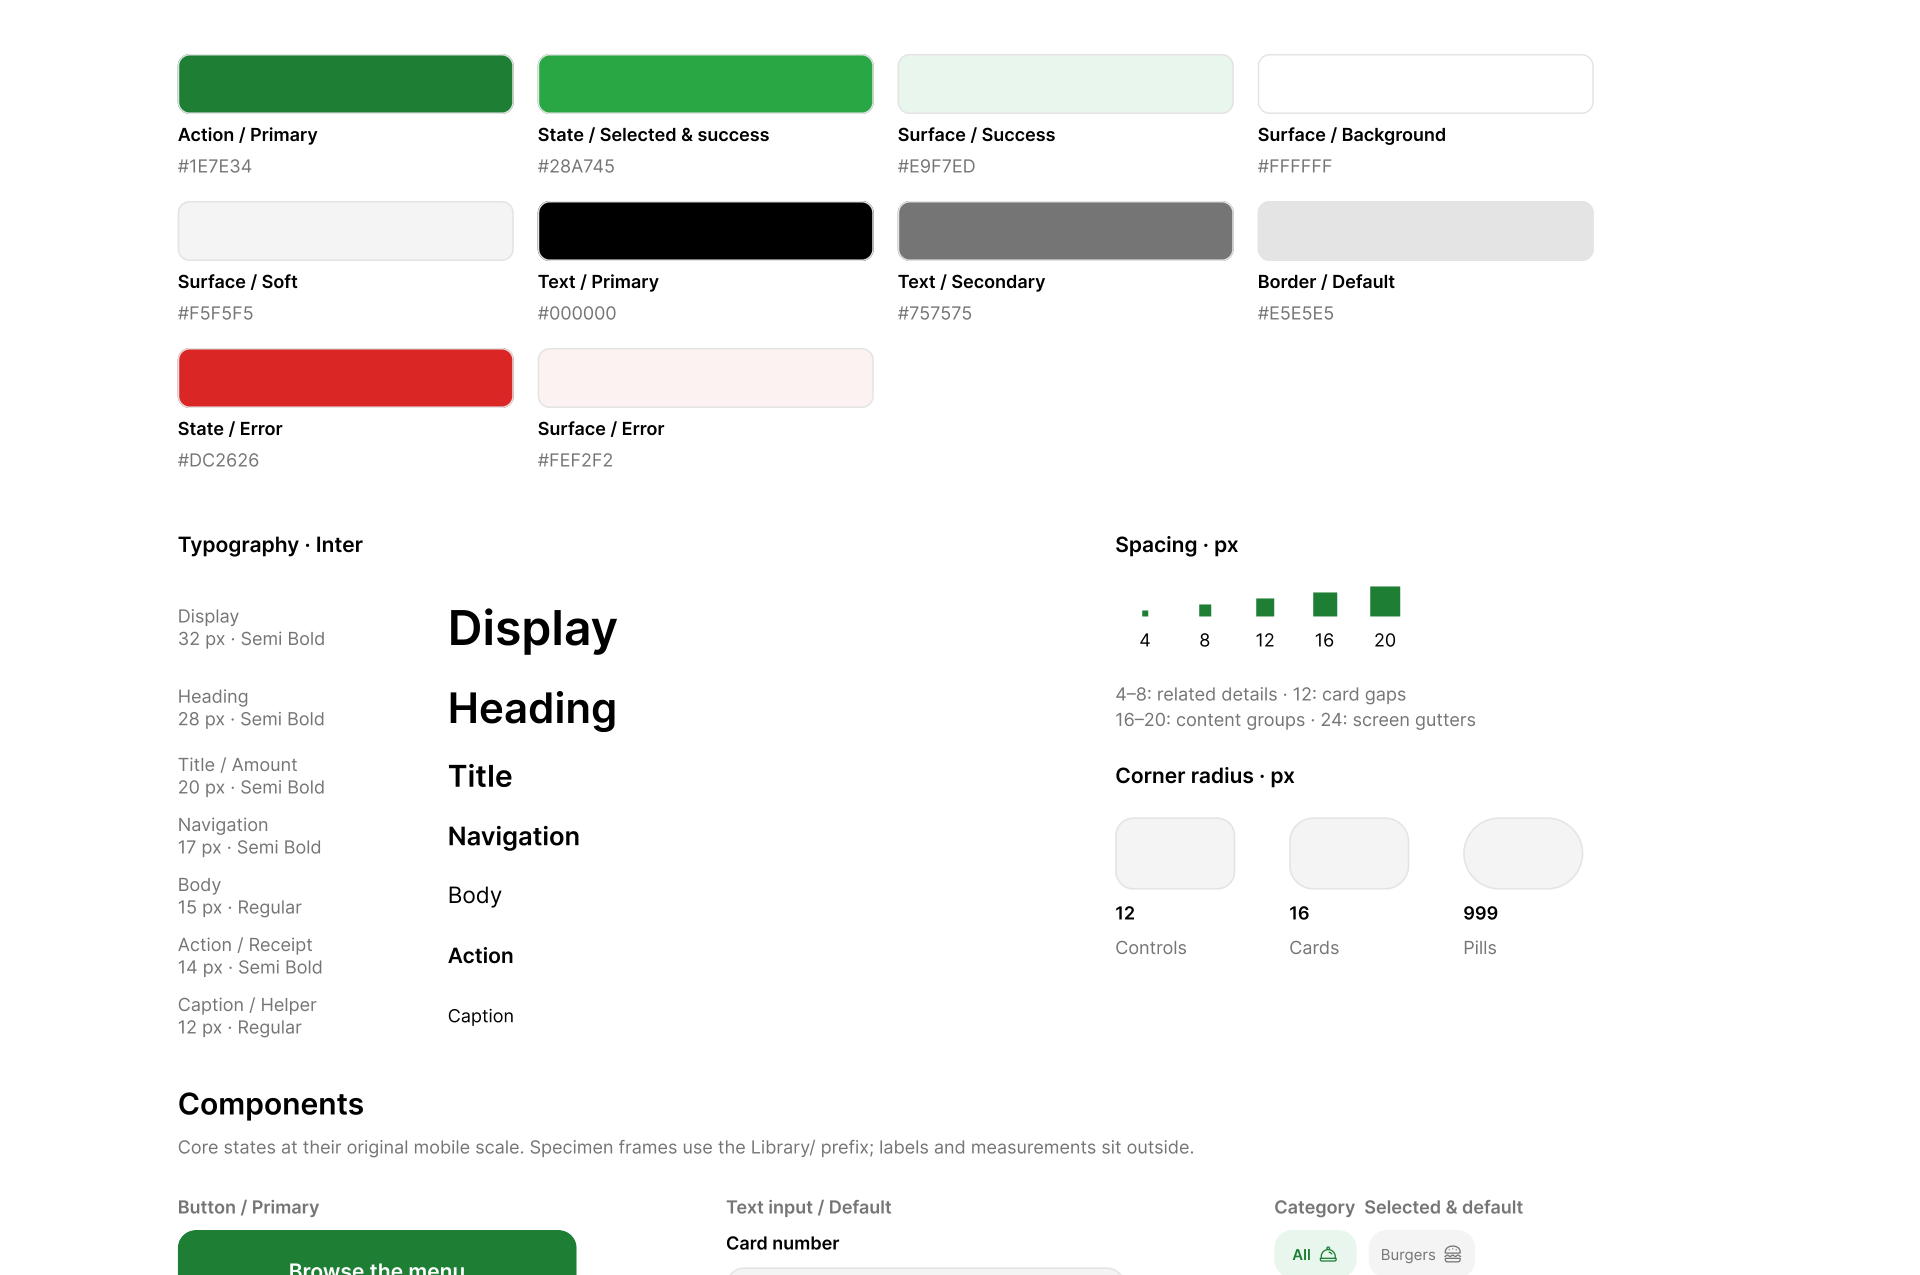This screenshot has height=1275, width=1920.
Task: Click the Category Selected & default label
Action: [x=1398, y=1207]
